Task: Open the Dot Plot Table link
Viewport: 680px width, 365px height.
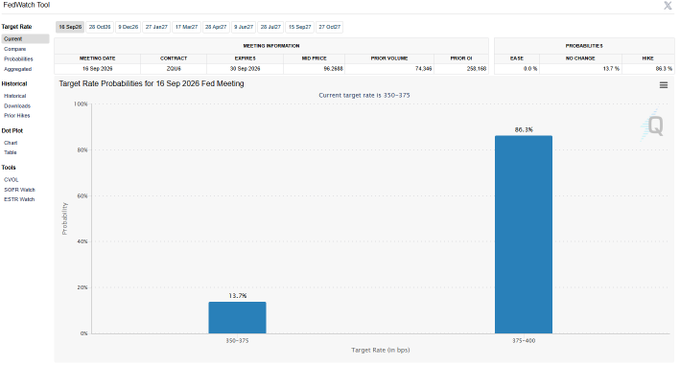Action: point(10,152)
